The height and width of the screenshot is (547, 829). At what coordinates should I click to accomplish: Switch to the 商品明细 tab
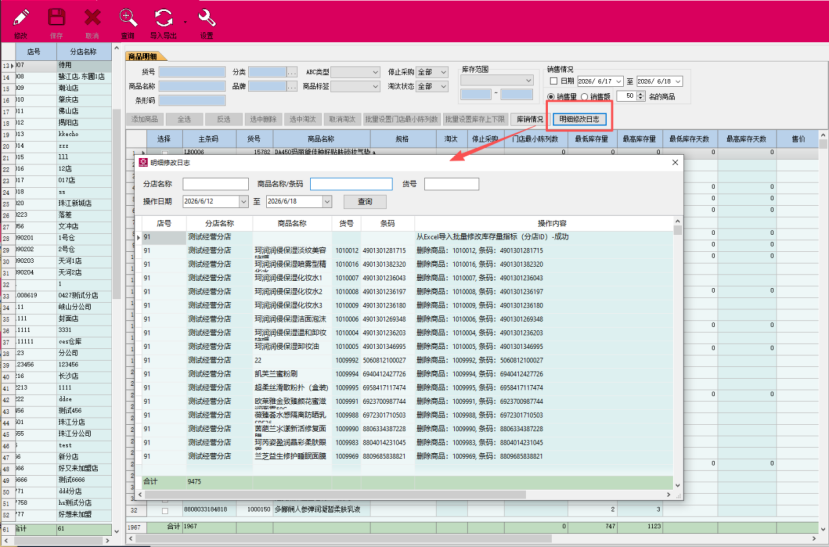click(x=144, y=56)
